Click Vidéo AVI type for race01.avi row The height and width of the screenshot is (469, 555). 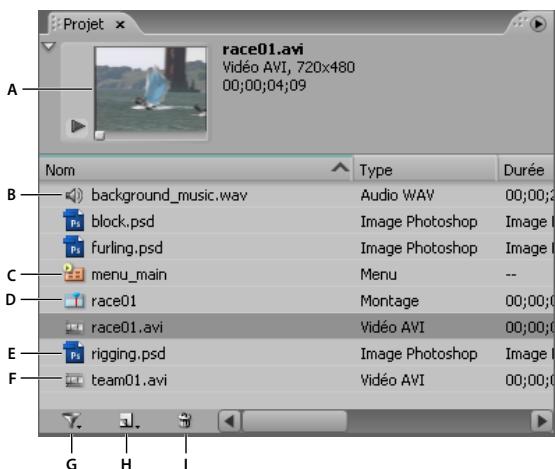[392, 327]
